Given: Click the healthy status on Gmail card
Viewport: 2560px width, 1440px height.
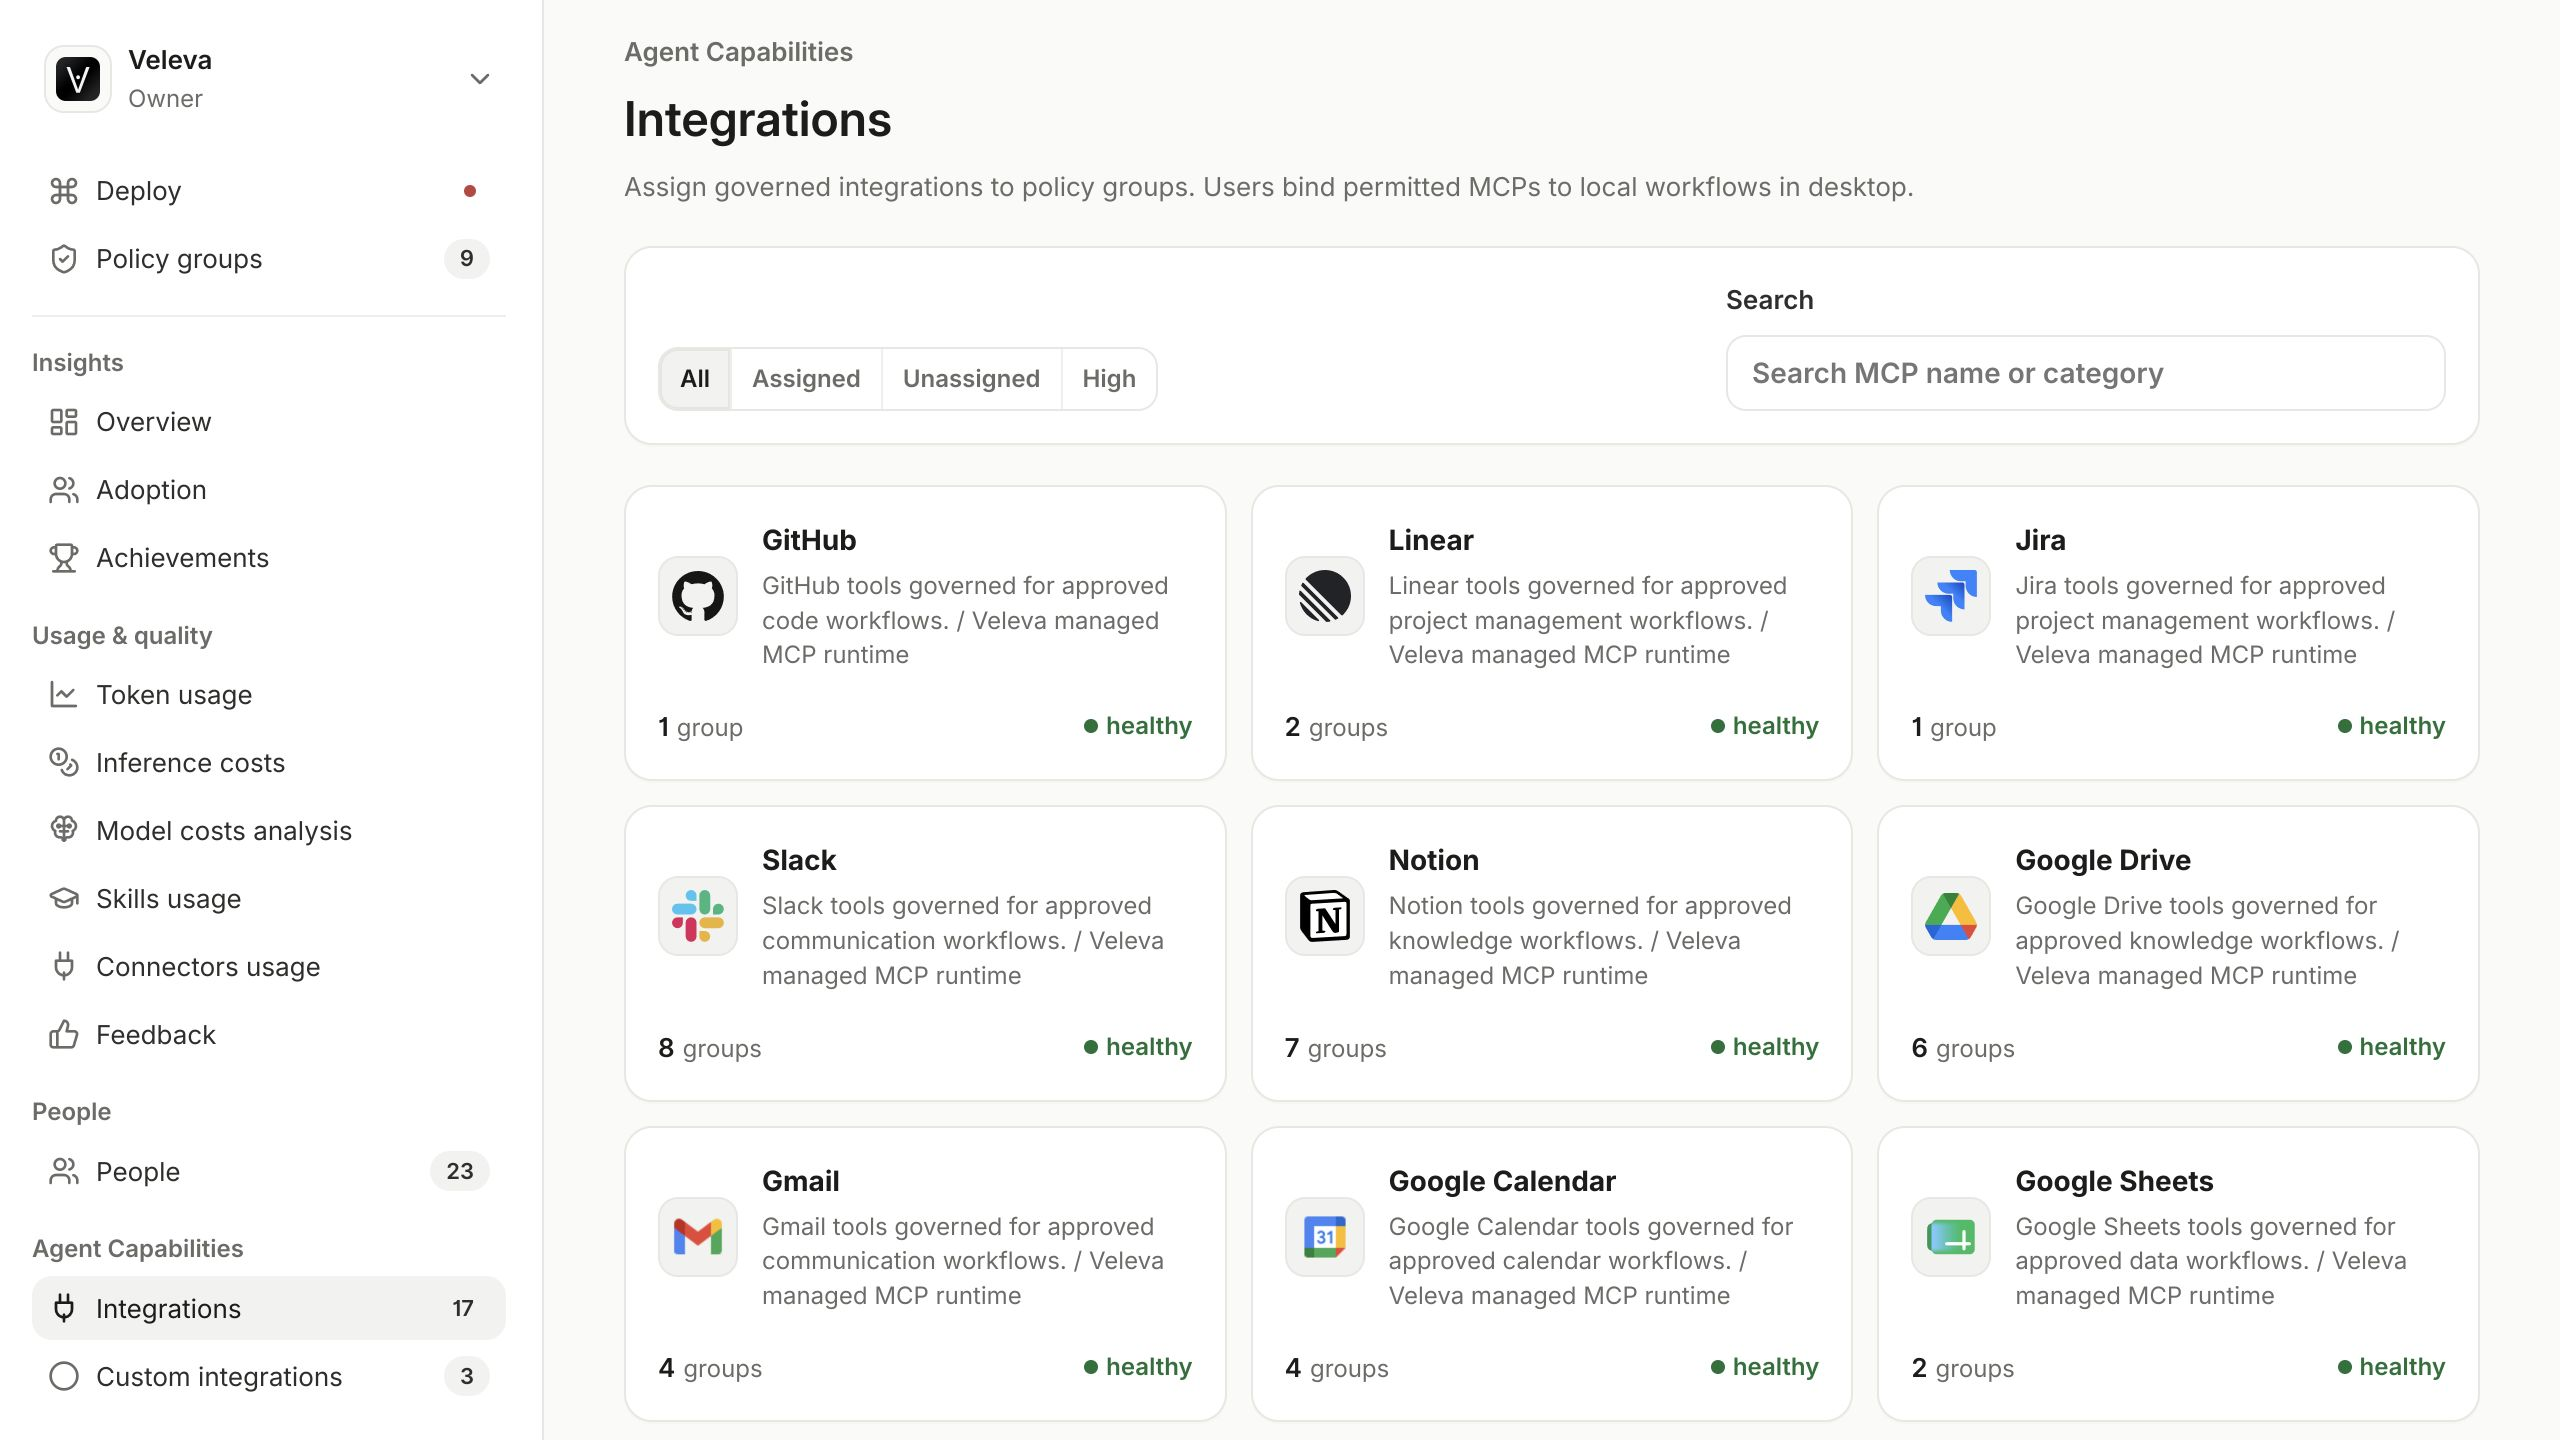Looking at the screenshot, I should pos(1138,1367).
